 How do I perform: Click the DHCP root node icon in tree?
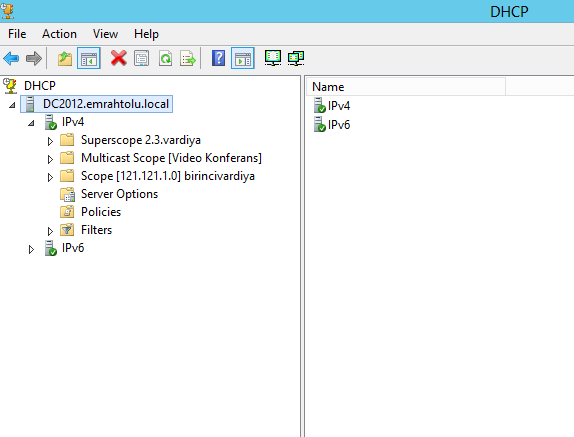coord(10,86)
